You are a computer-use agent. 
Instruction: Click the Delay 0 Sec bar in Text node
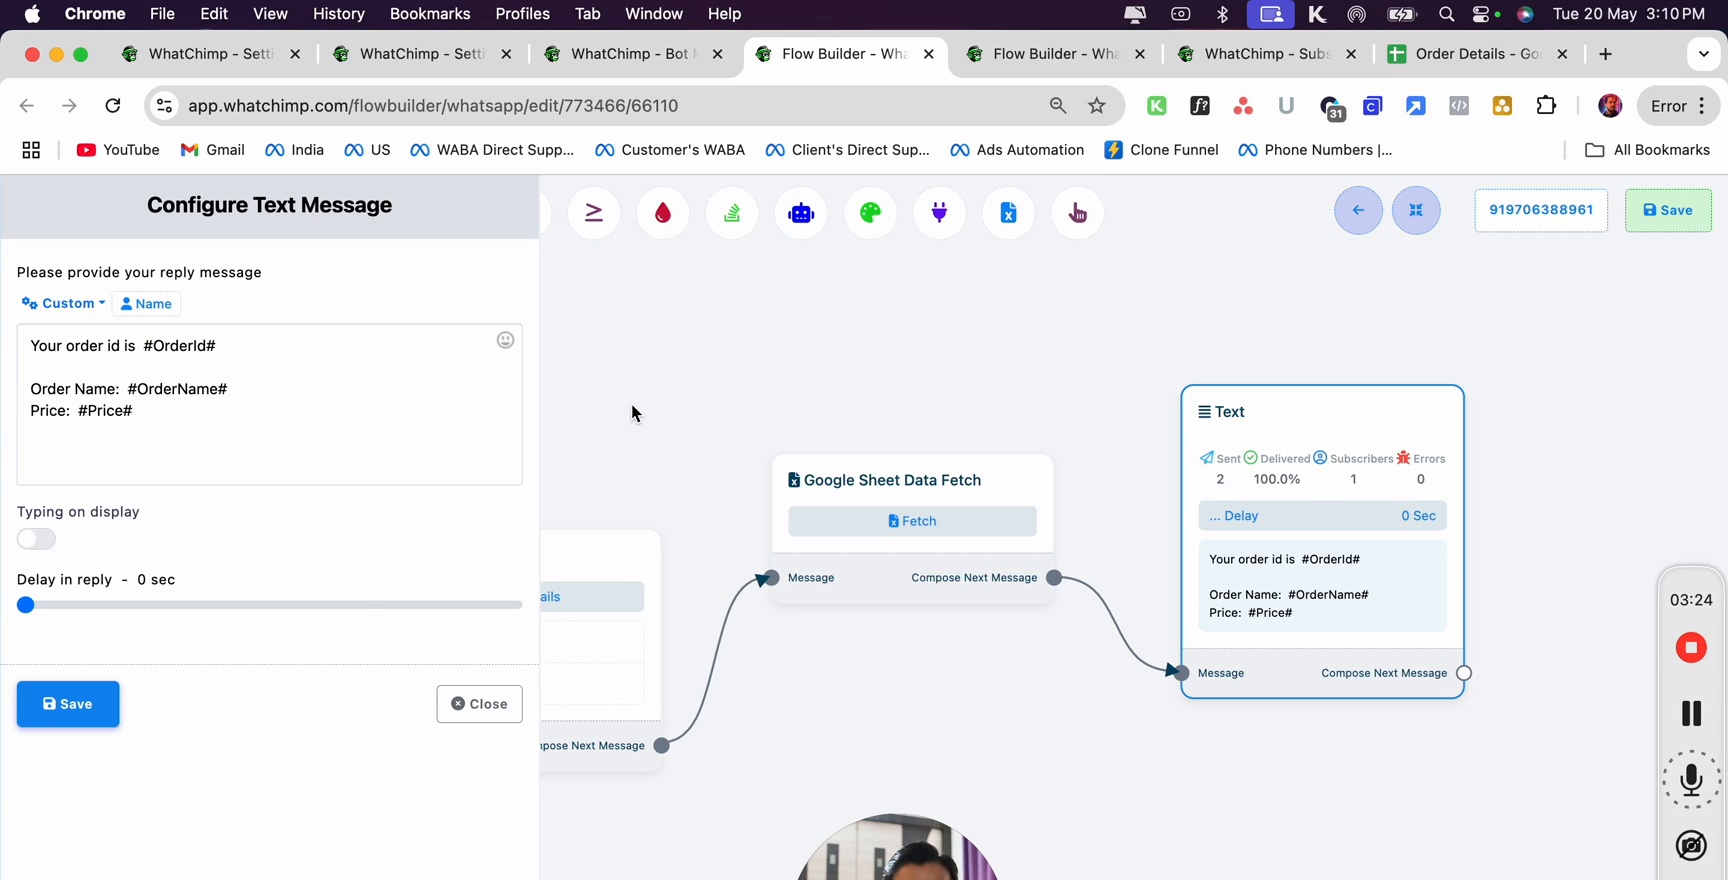1322,516
